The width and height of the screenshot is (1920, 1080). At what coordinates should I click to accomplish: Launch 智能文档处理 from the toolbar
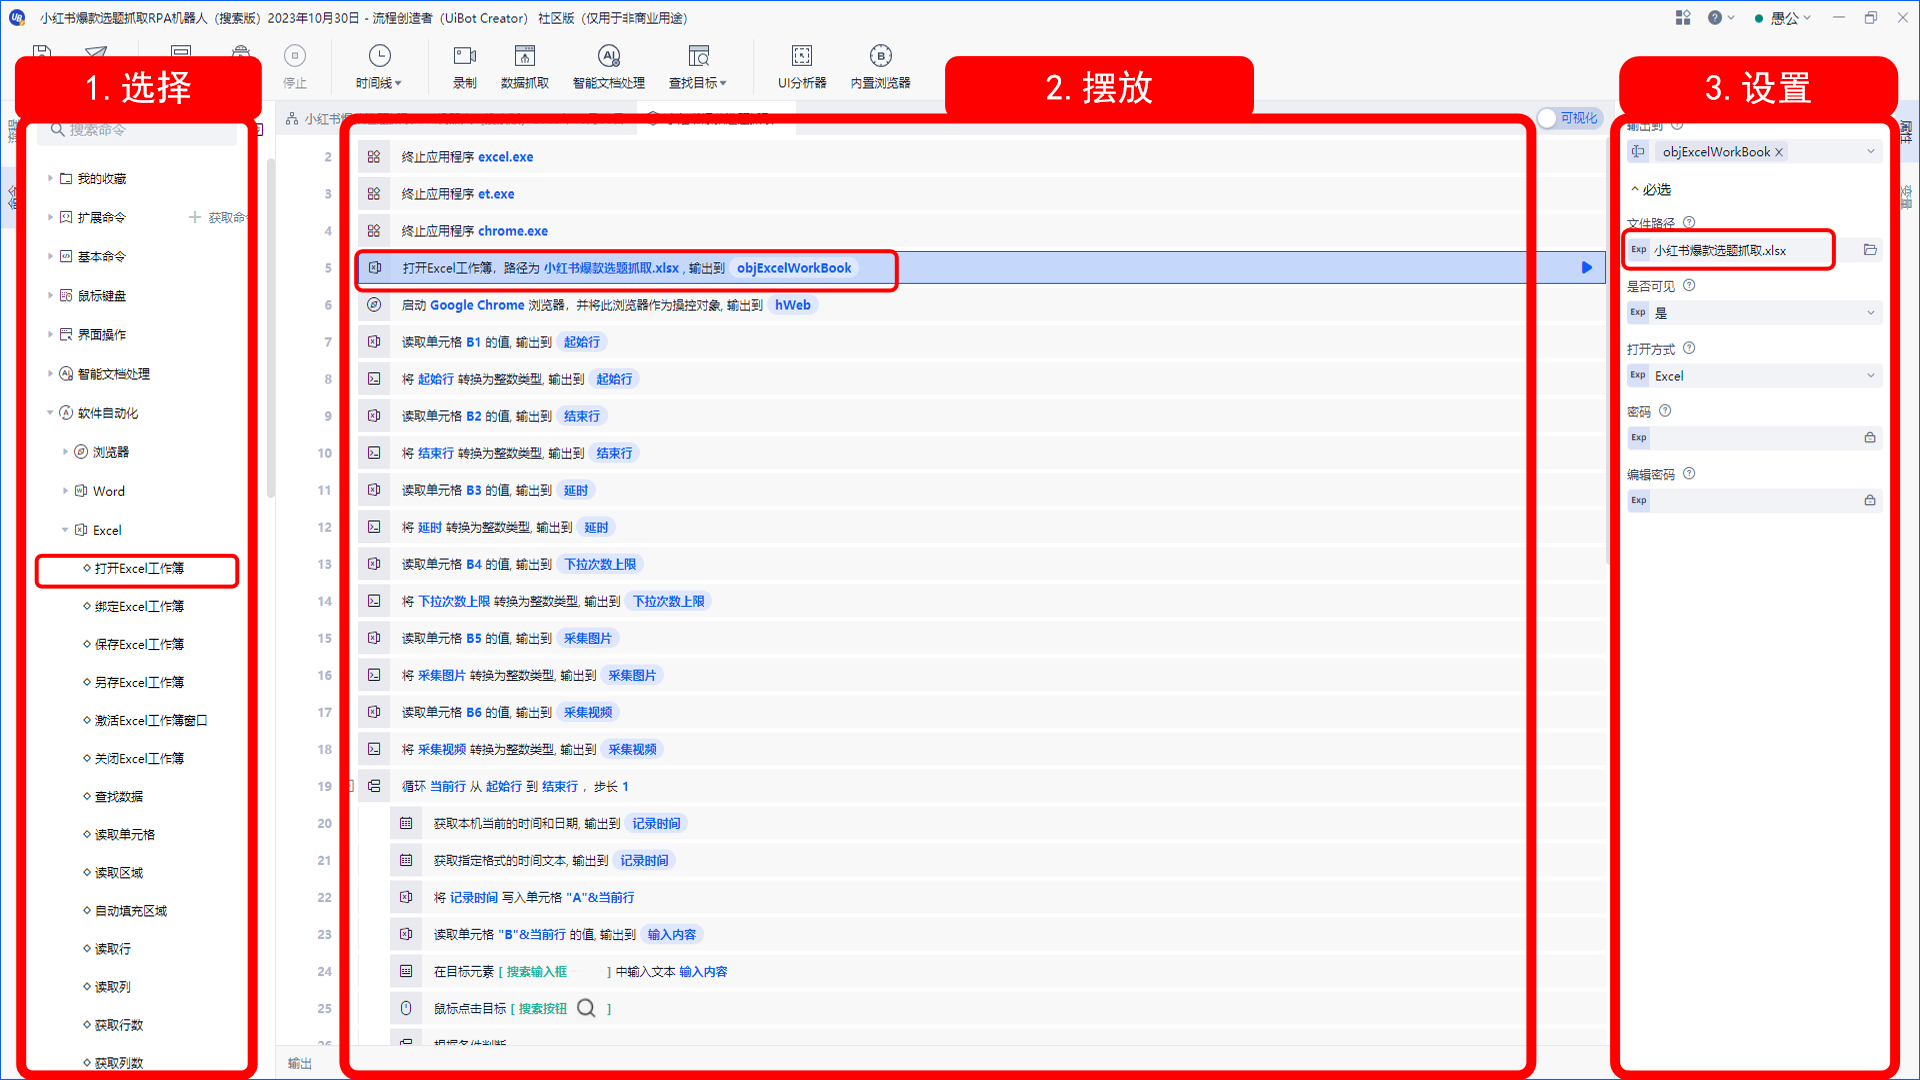tap(609, 66)
